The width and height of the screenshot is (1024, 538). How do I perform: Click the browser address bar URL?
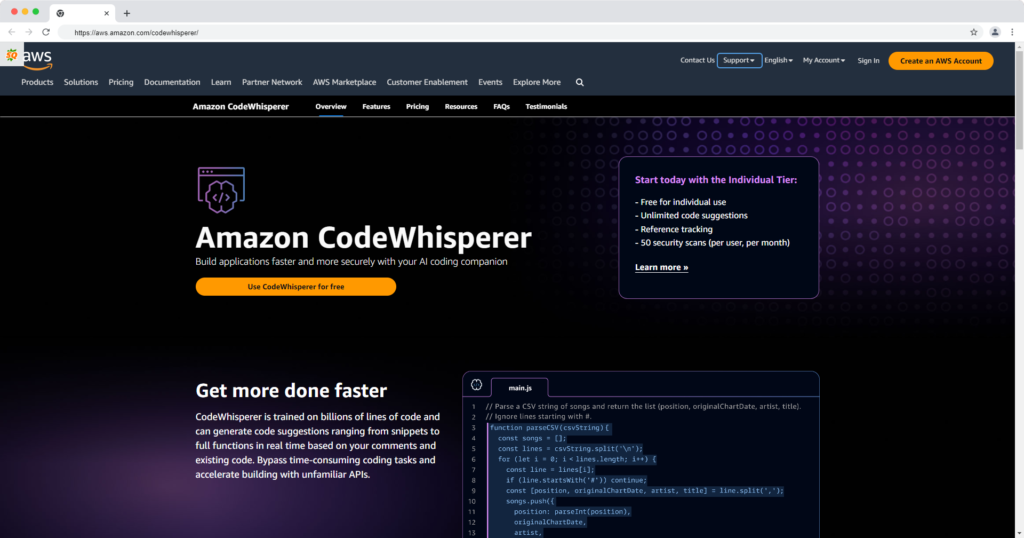136,33
